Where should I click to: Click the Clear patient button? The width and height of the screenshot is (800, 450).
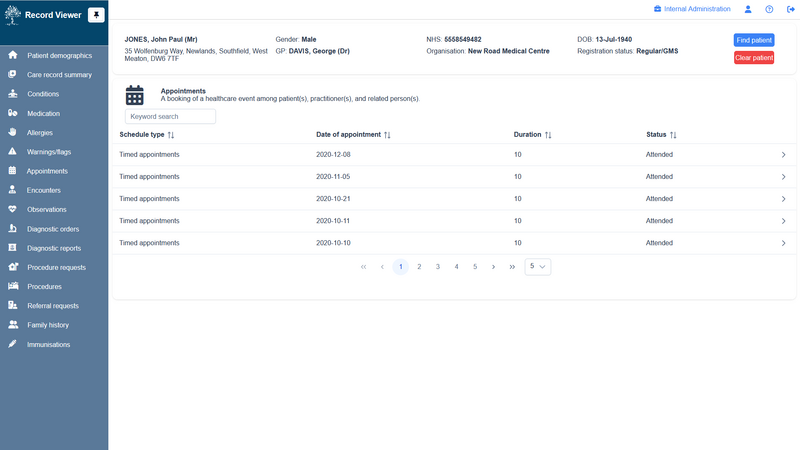pos(754,58)
